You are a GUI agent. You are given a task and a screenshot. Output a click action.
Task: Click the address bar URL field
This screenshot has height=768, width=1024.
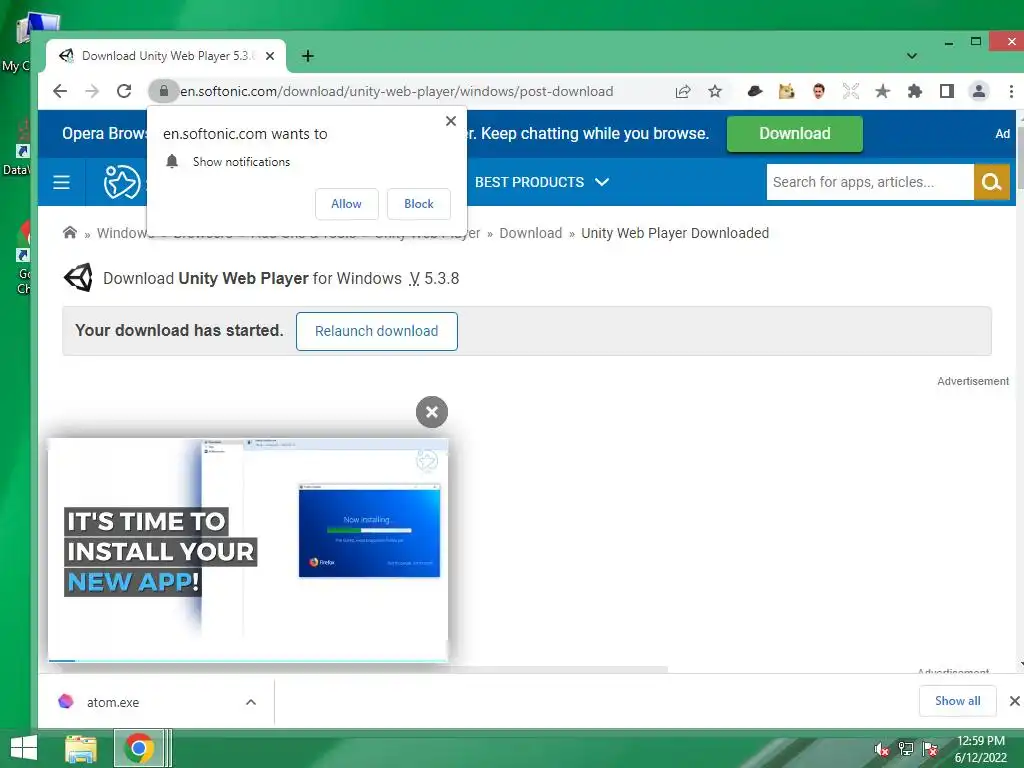tap(396, 91)
